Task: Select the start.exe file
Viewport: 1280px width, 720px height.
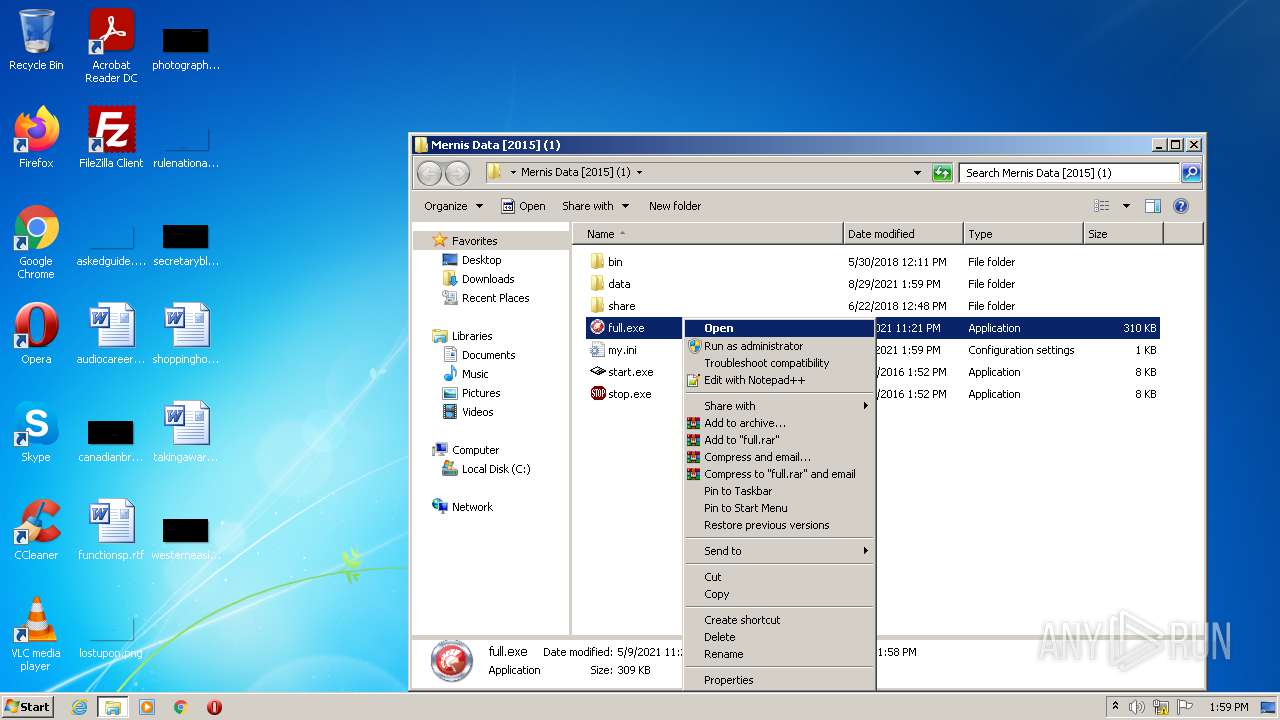Action: coord(621,372)
